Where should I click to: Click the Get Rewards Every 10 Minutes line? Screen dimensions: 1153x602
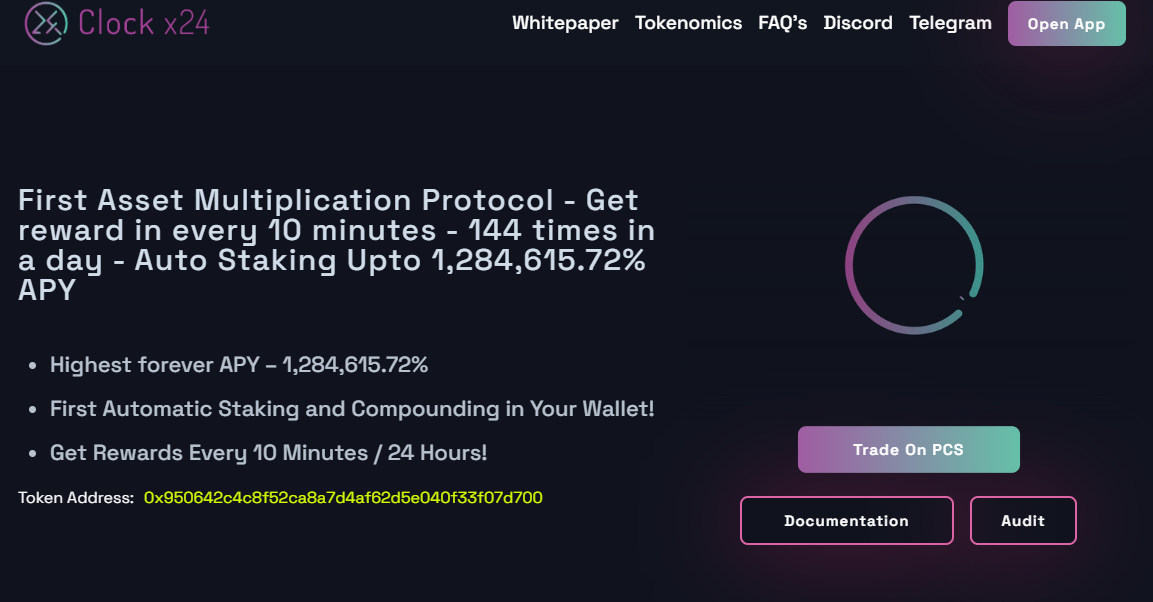pos(268,453)
